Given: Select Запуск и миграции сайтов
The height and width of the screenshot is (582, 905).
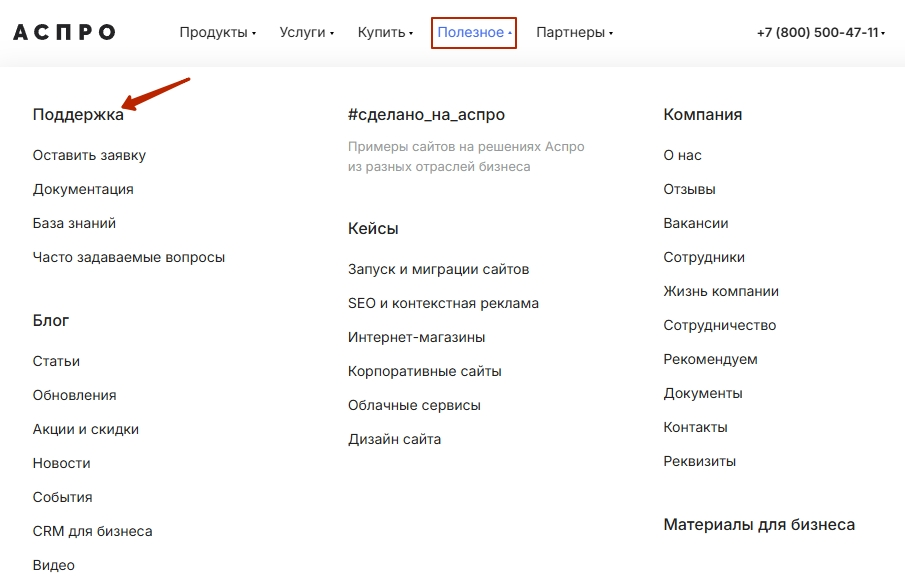Looking at the screenshot, I should click(439, 270).
